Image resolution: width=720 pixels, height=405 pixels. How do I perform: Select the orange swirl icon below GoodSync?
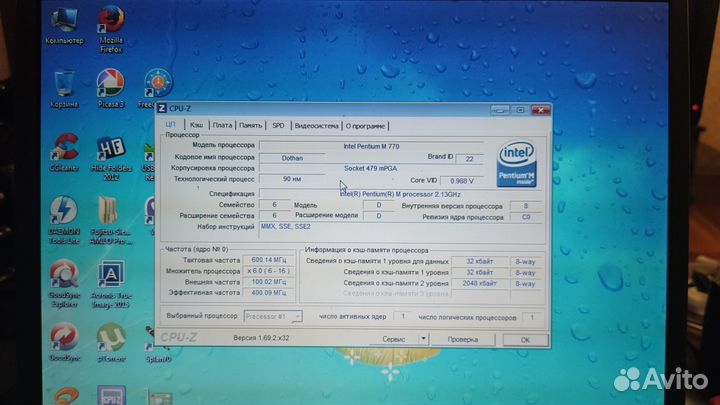click(66, 396)
